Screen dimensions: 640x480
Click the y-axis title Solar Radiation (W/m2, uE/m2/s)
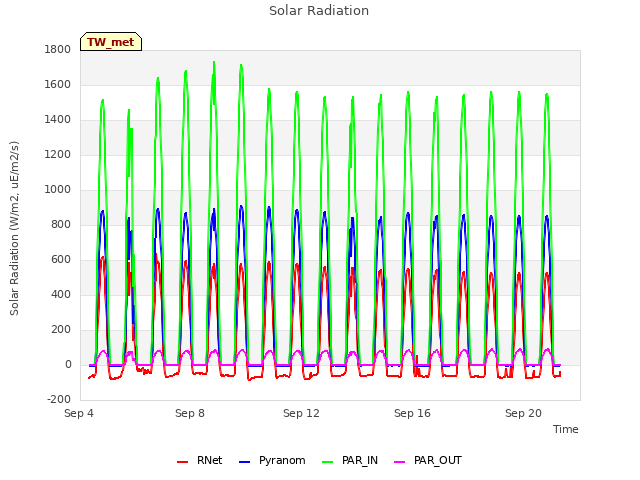point(14,228)
